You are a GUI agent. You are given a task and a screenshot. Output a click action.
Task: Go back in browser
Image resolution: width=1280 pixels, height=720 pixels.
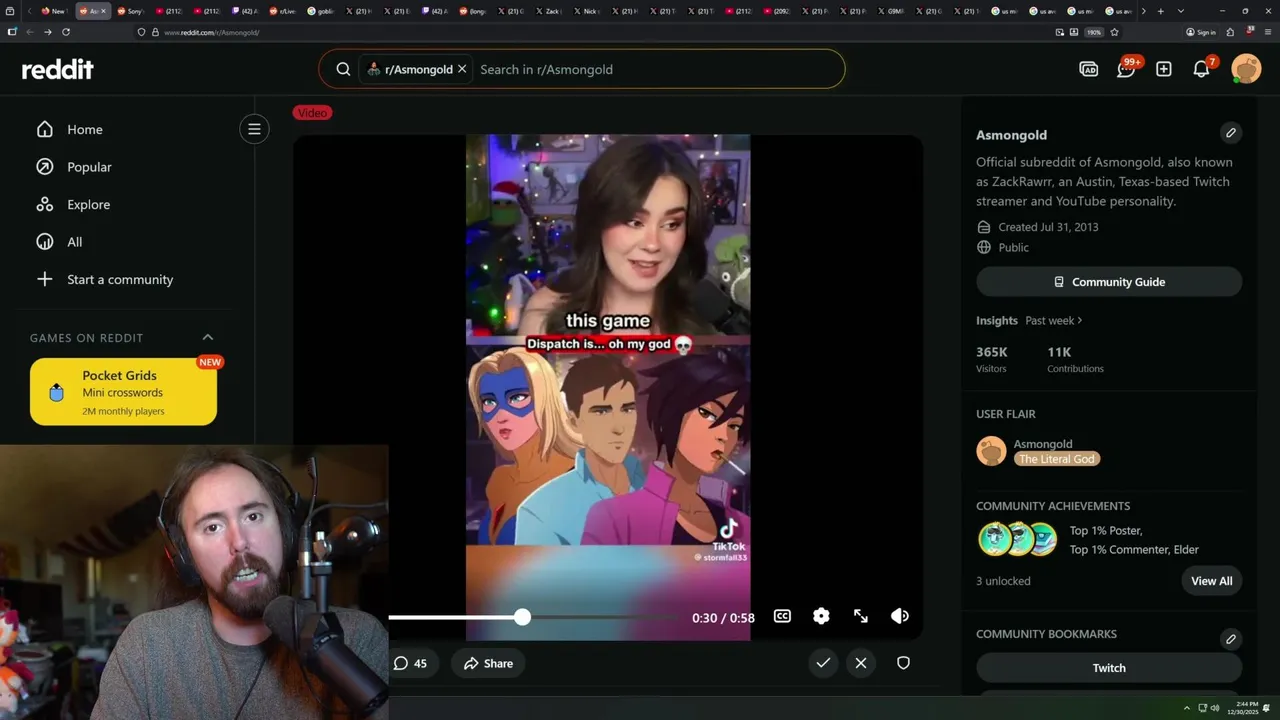pyautogui.click(x=30, y=32)
